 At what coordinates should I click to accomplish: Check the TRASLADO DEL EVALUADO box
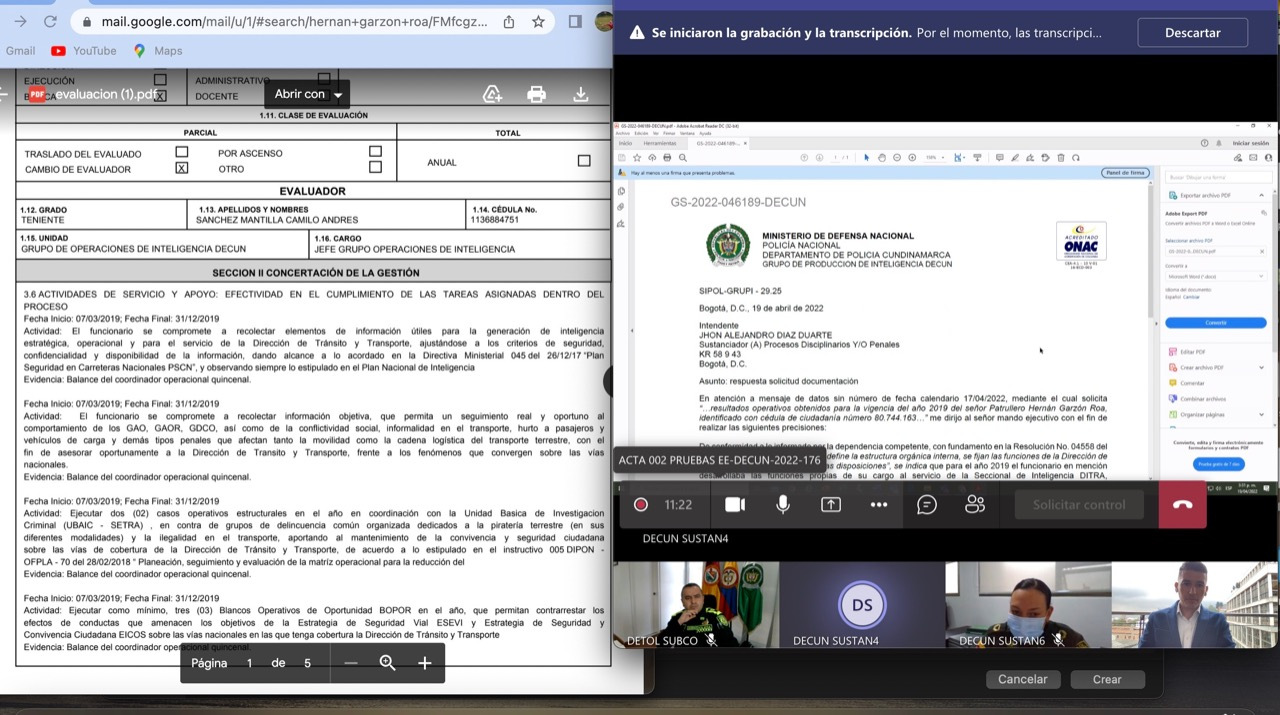(x=181, y=153)
